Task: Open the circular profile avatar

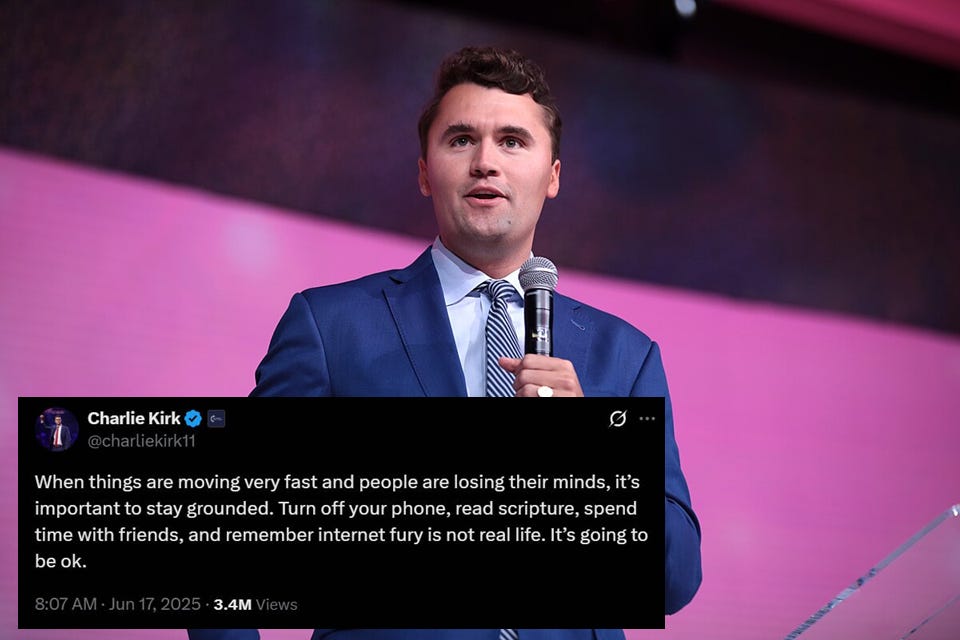Action: 57,429
